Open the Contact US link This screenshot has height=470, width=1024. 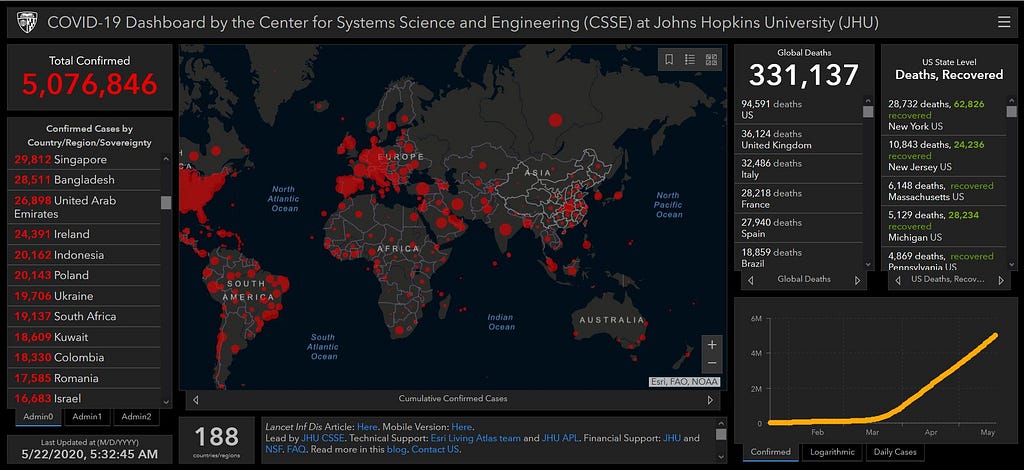(x=436, y=450)
